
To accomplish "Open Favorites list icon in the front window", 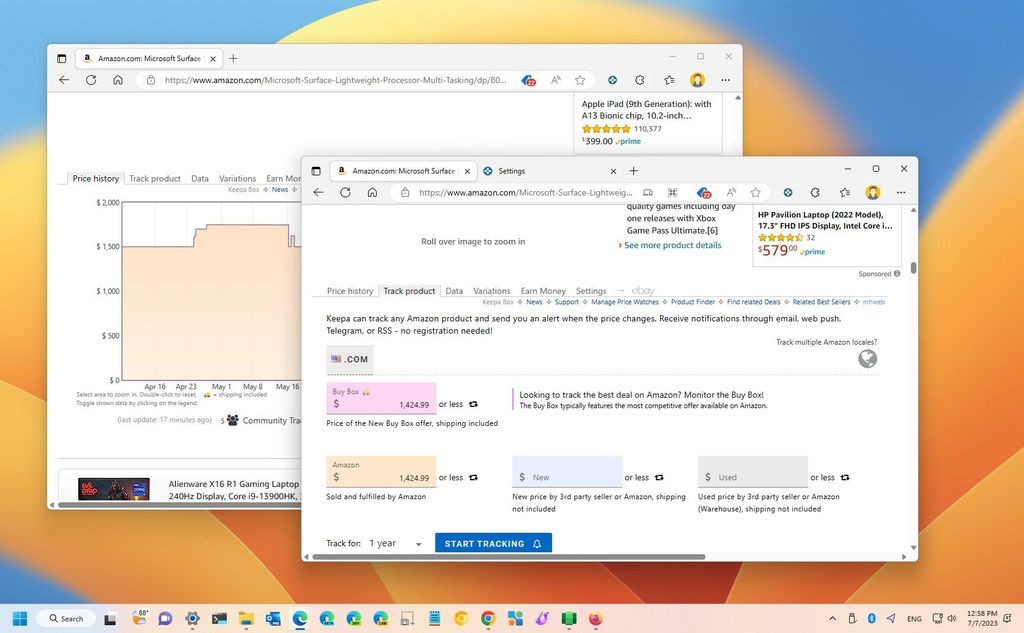I will point(844,192).
